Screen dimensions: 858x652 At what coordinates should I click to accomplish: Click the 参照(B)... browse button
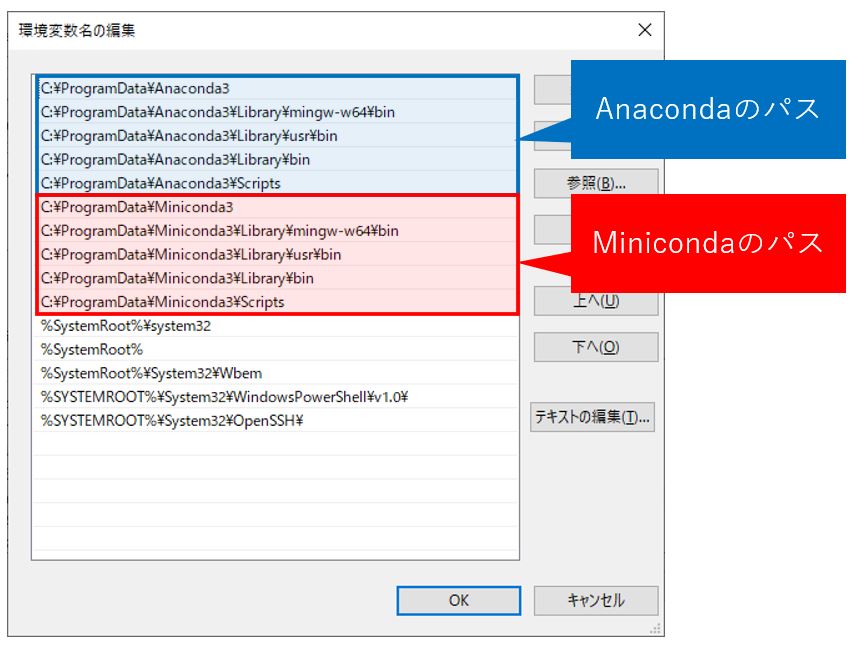point(596,183)
